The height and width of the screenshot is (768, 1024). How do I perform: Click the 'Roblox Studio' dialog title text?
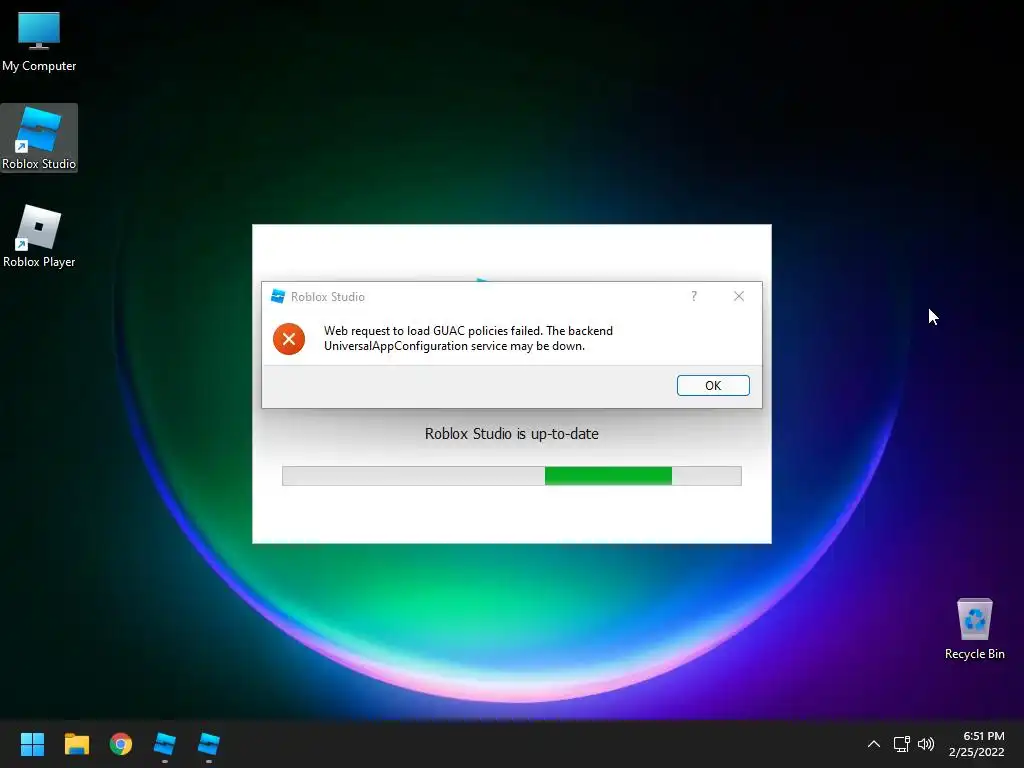point(328,296)
